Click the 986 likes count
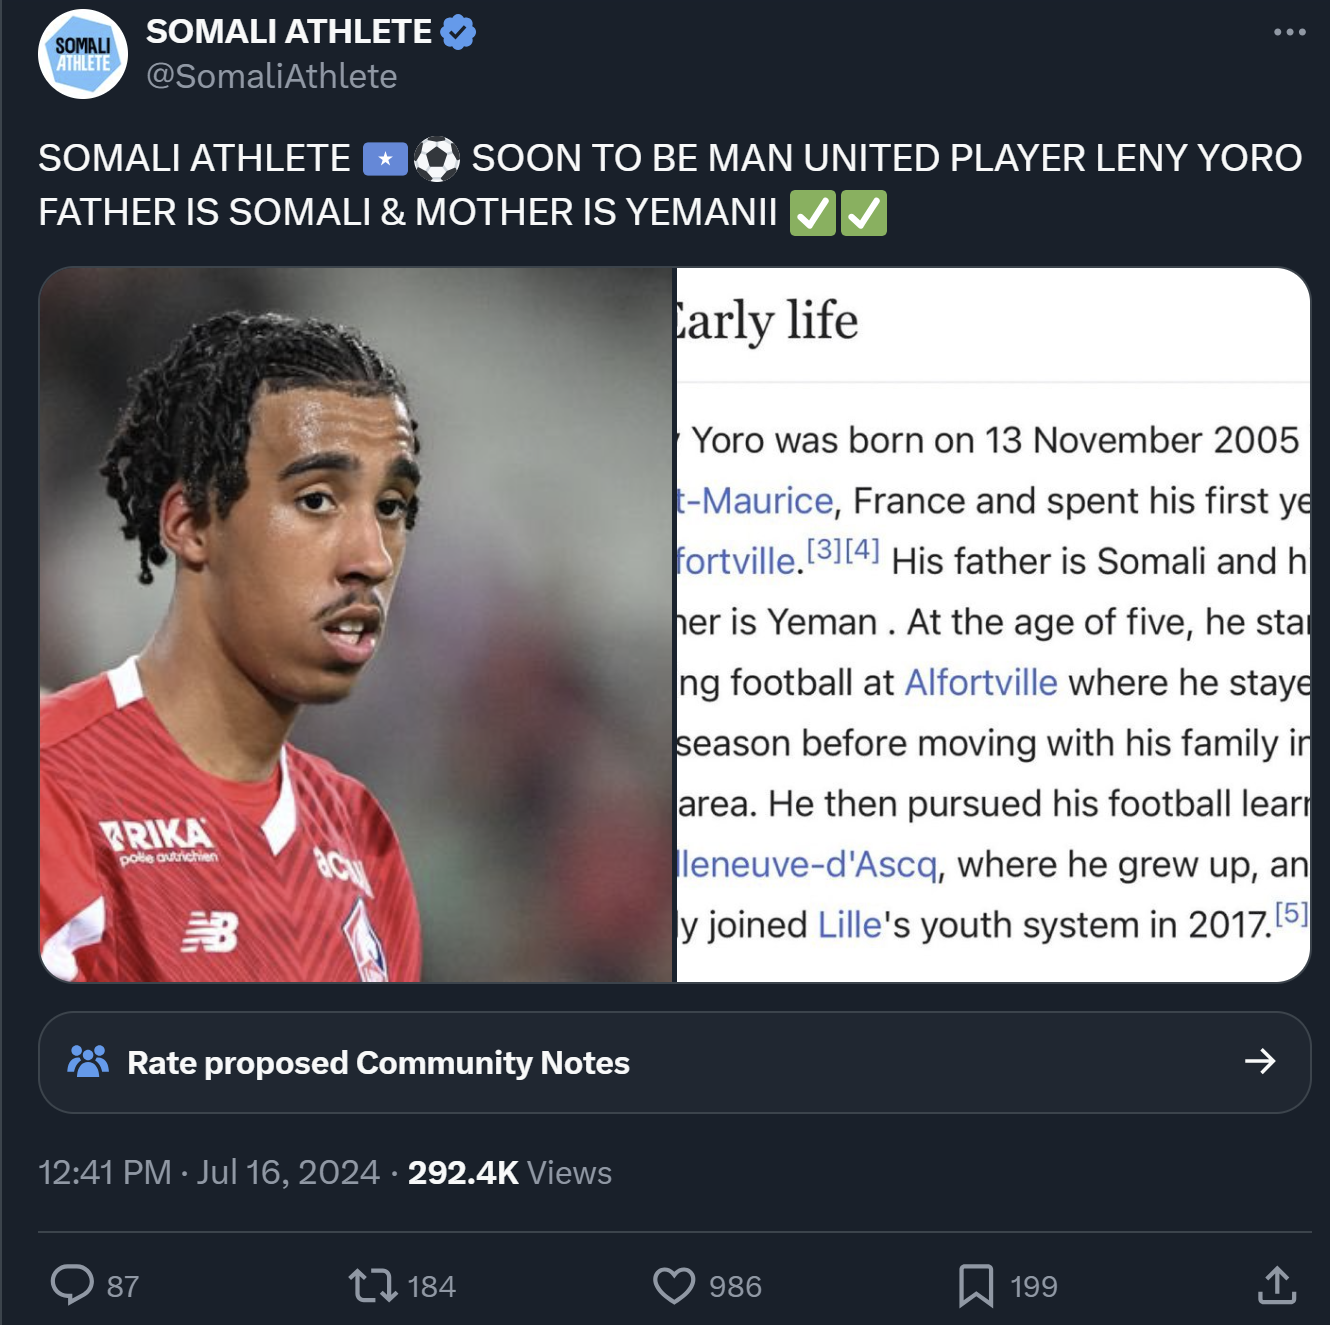Screen dimensions: 1330x1325 (x=735, y=1286)
